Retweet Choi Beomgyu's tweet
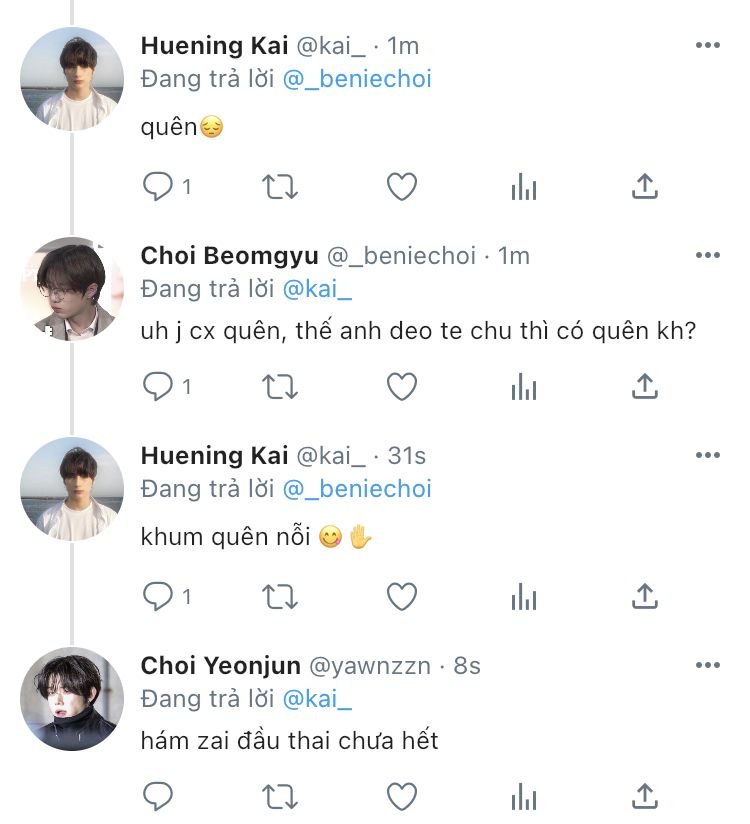This screenshot has width=750, height=824. (x=280, y=386)
